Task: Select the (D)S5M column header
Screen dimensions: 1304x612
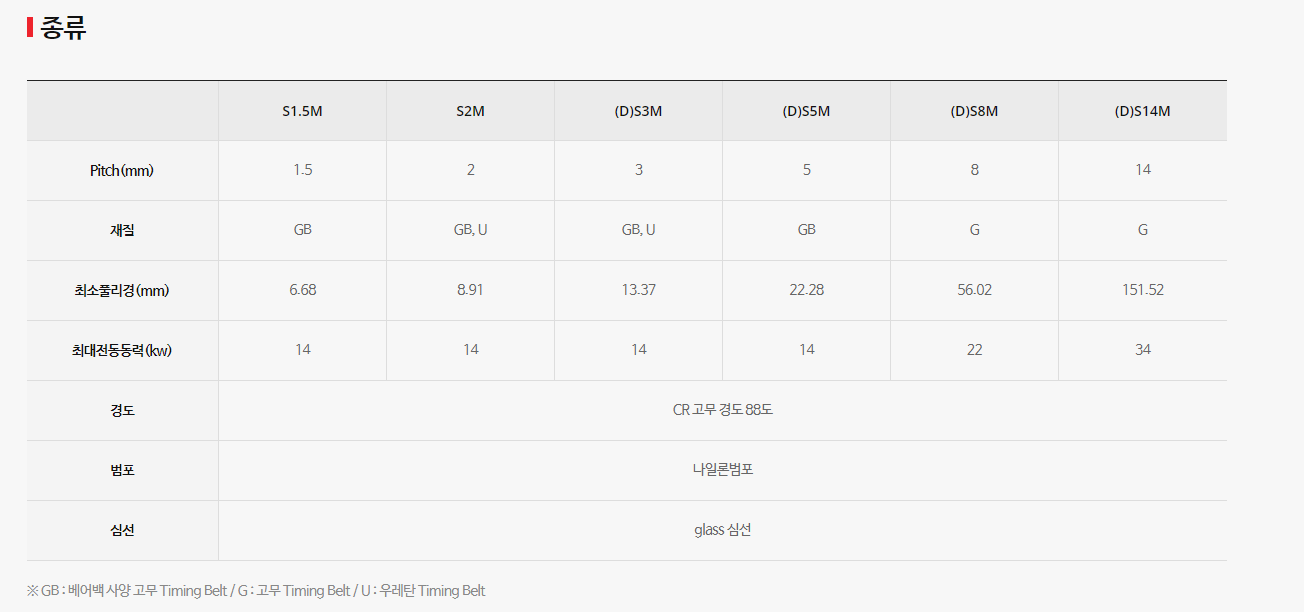Action: click(806, 111)
